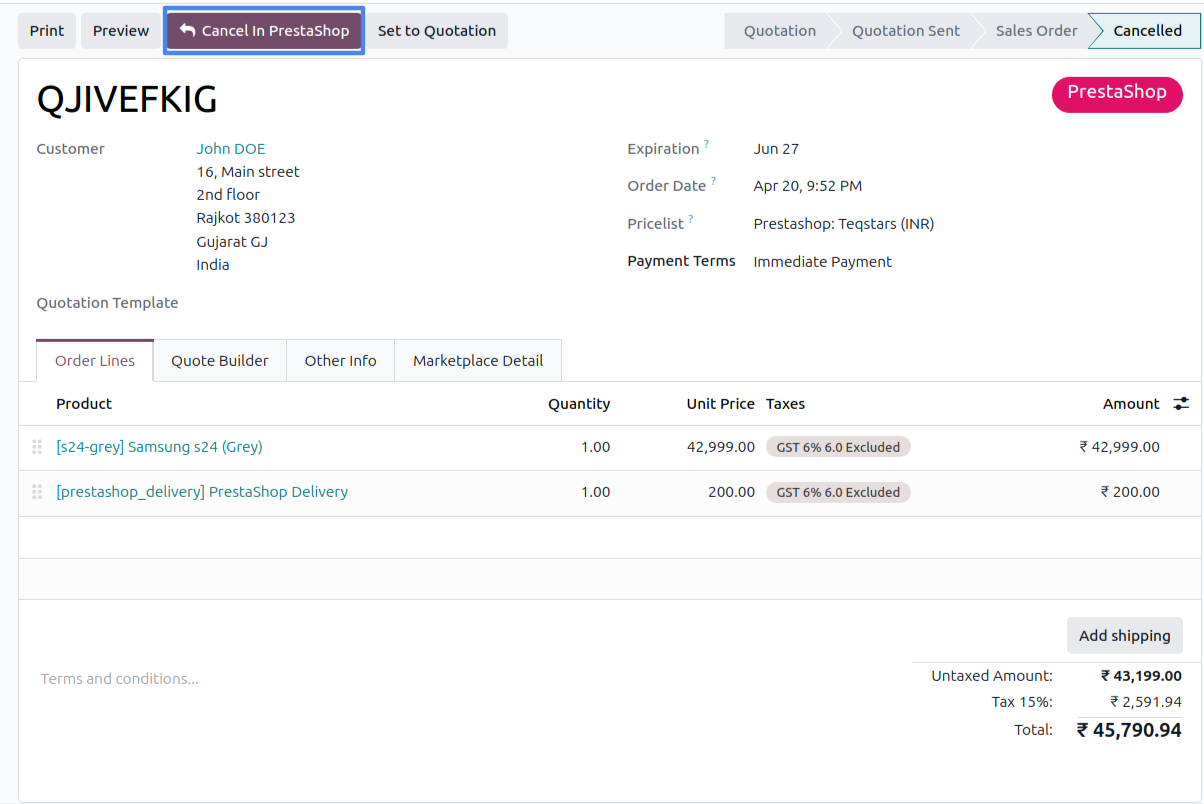Click the ₹ 200.00 amount cell
Image resolution: width=1204 pixels, height=804 pixels.
1130,492
